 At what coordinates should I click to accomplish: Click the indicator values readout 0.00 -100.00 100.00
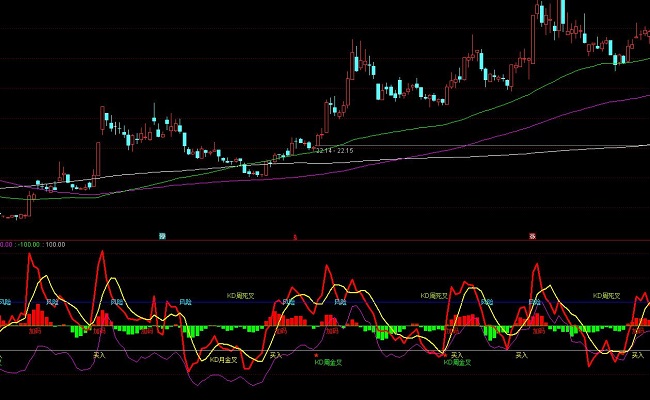click(33, 244)
